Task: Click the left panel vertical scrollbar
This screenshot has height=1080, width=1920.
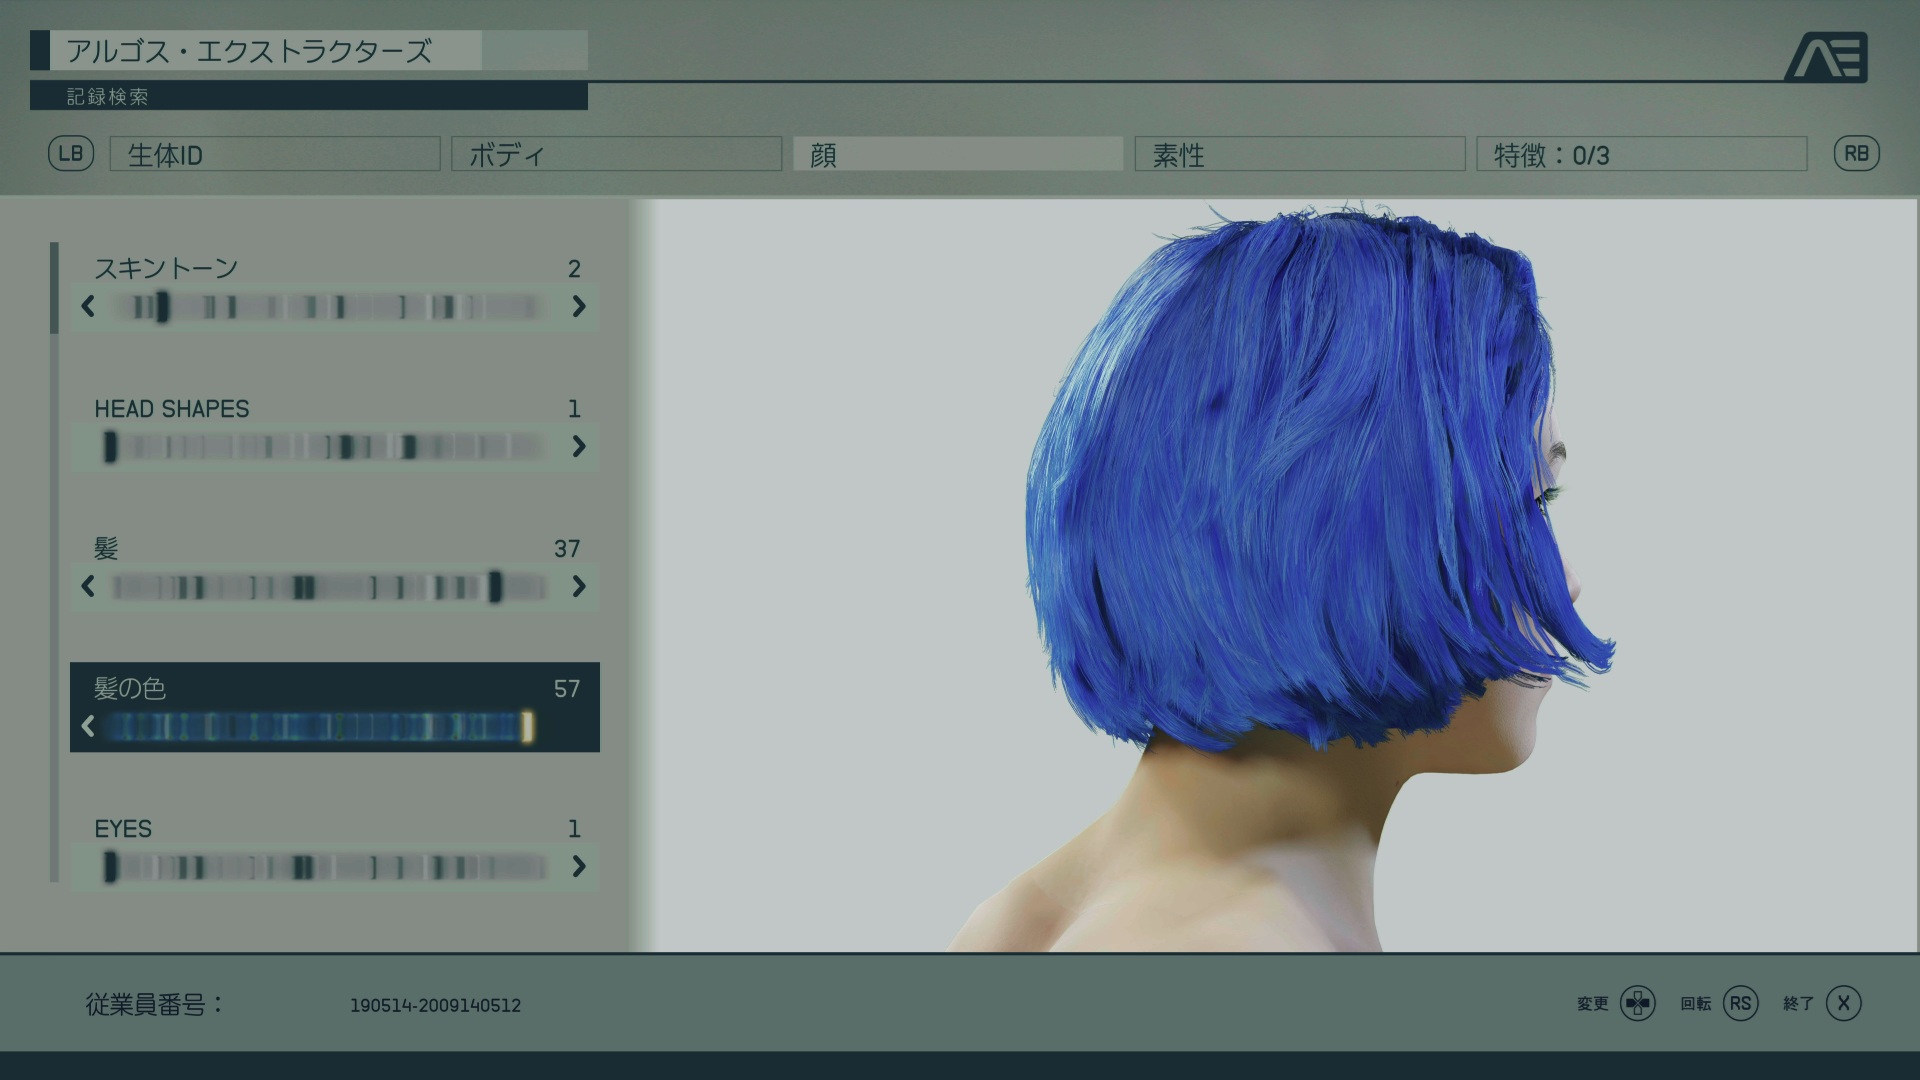Action: coord(54,290)
